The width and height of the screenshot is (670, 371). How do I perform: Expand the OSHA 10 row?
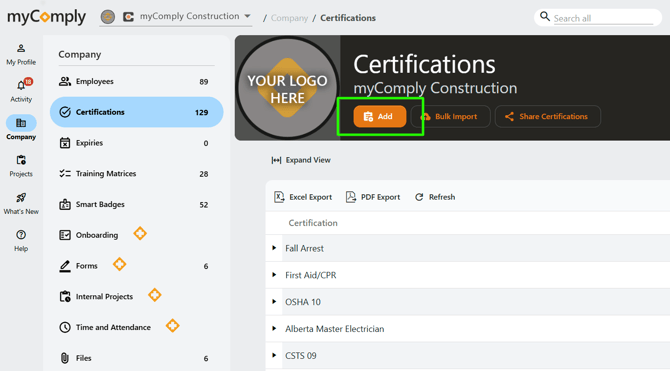(274, 302)
